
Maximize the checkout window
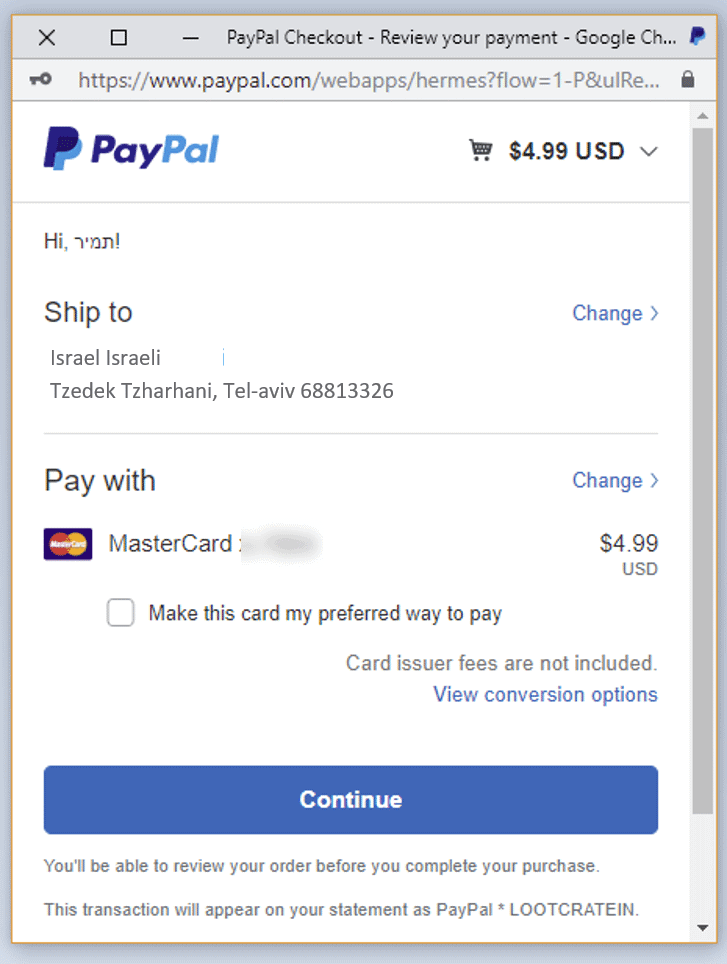(118, 38)
